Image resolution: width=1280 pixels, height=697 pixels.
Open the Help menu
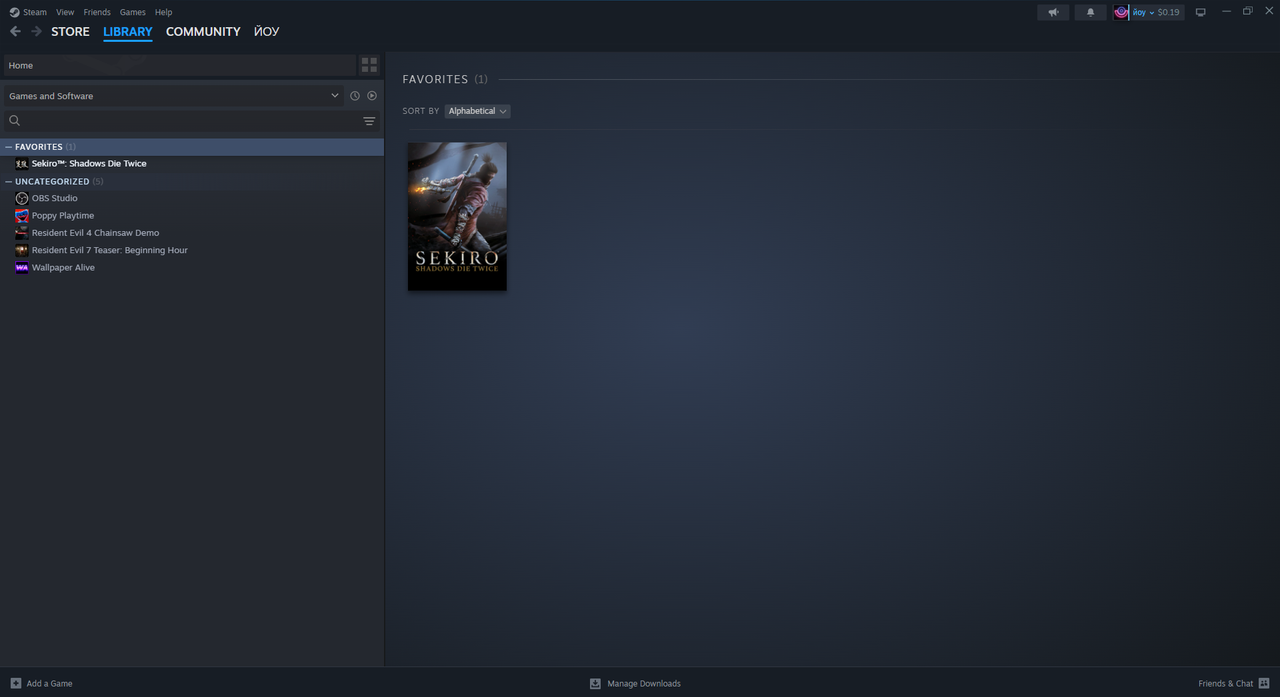[x=163, y=12]
